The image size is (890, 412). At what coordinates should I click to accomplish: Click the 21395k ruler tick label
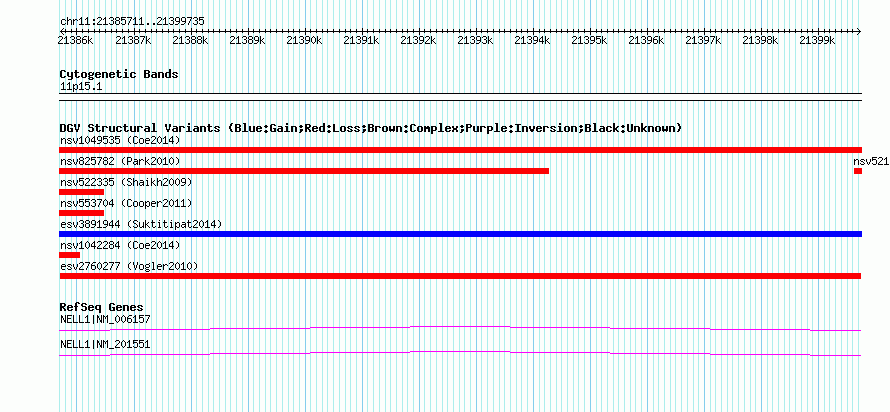point(590,40)
